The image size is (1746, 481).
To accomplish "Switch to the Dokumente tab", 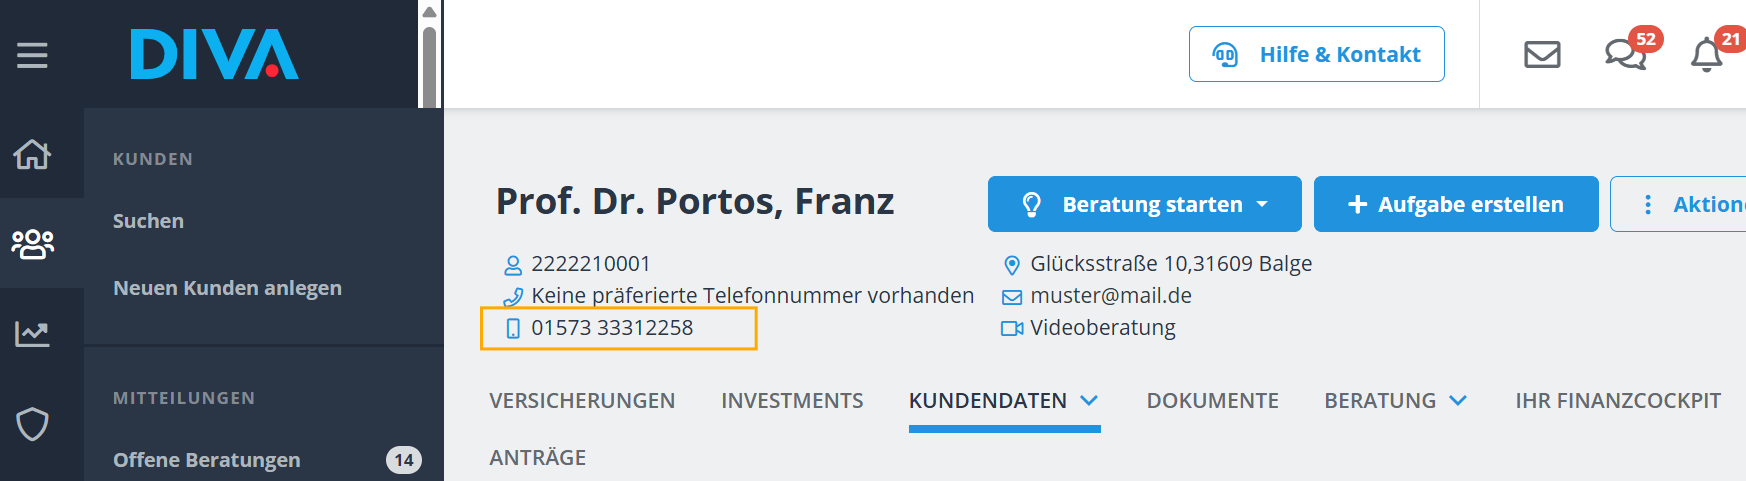I will coord(1212,400).
